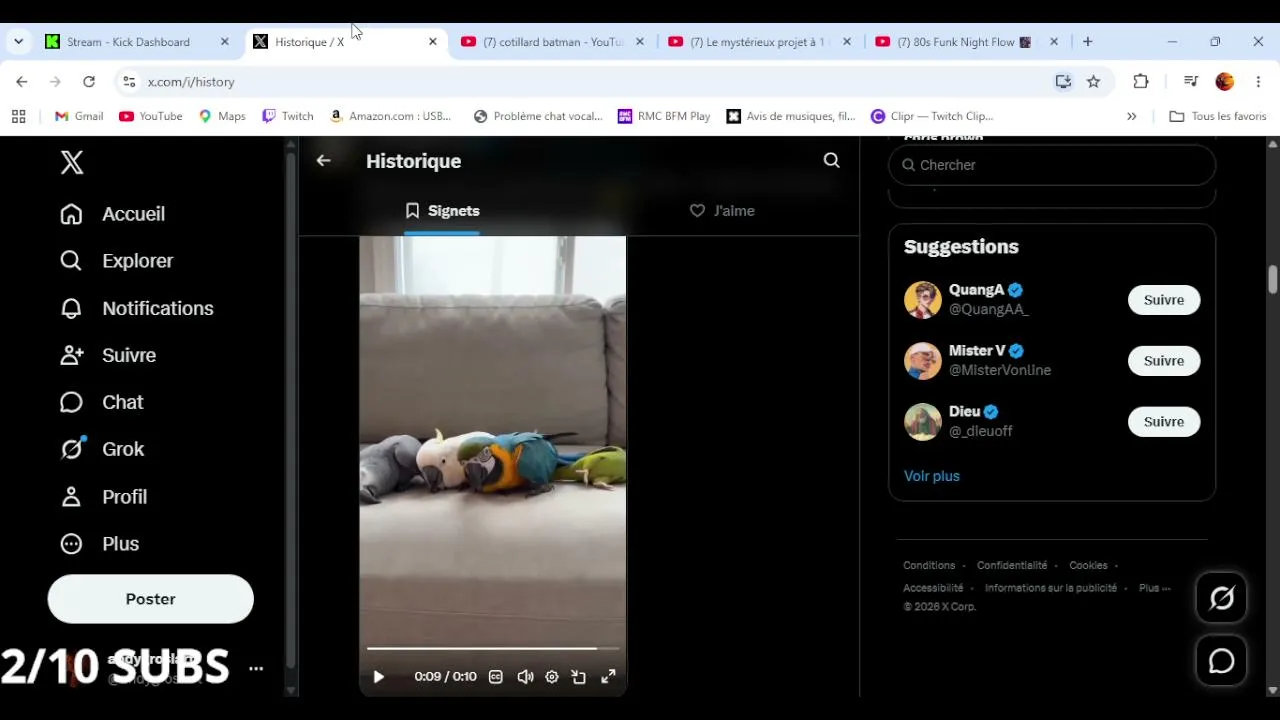Screen dimensions: 1280x720
Task: Expand the footer Plus menu
Action: click(1154, 588)
